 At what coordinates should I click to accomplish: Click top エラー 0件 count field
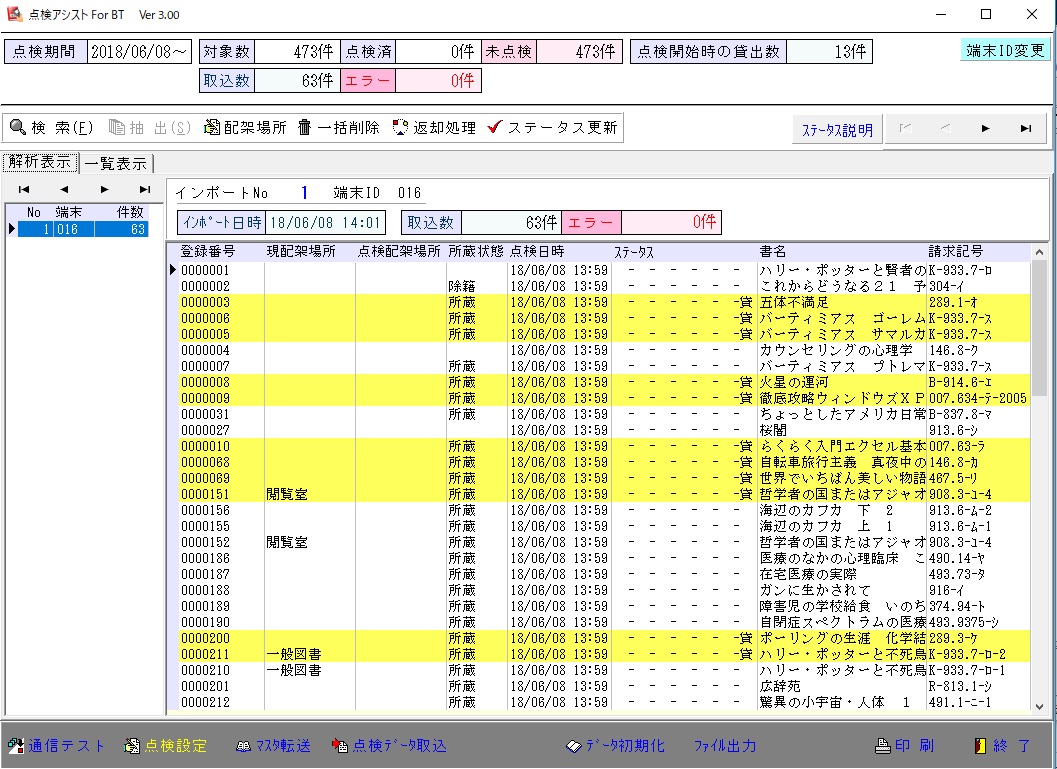coord(438,81)
